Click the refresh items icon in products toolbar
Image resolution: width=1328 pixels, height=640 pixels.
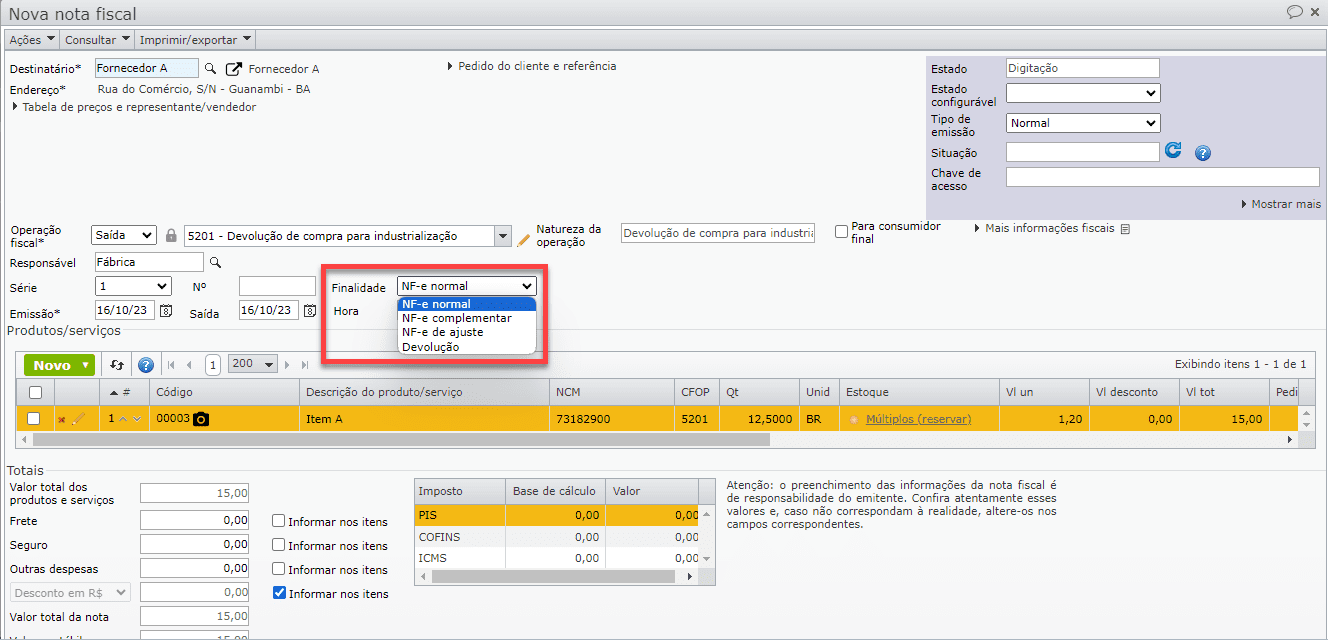coord(117,365)
